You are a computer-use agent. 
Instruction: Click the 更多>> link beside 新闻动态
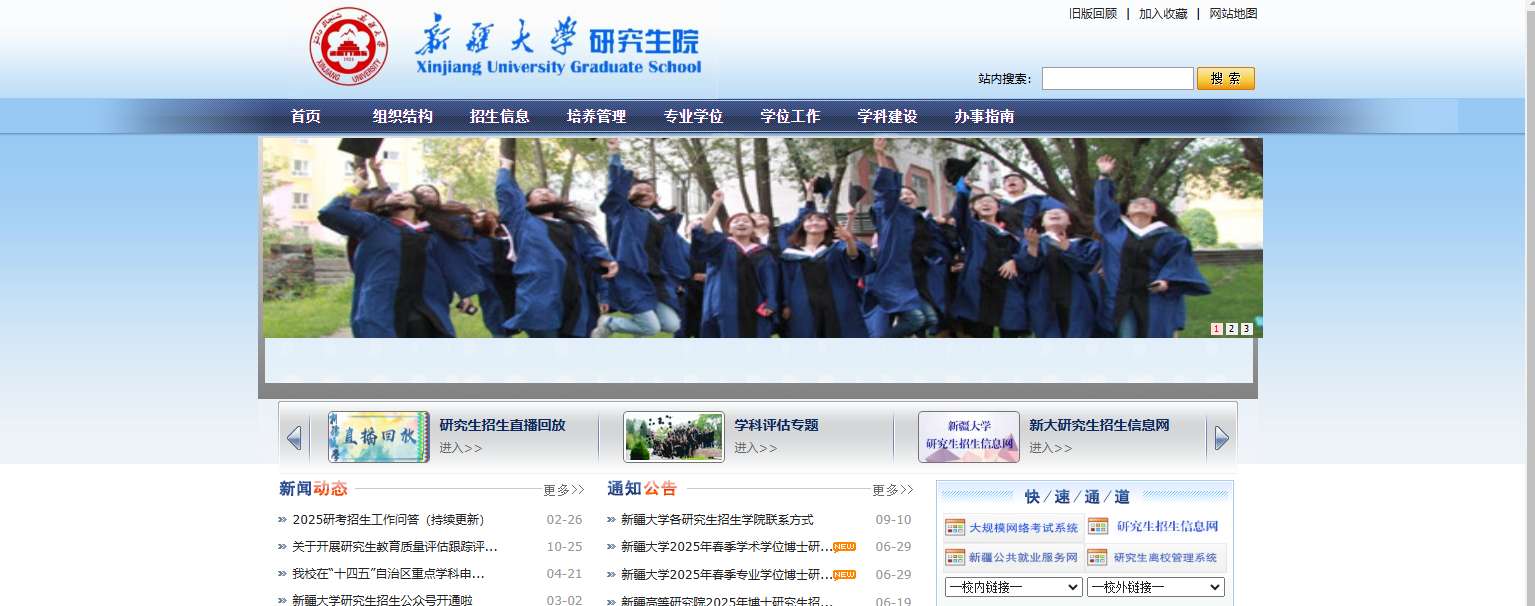pyautogui.click(x=563, y=490)
